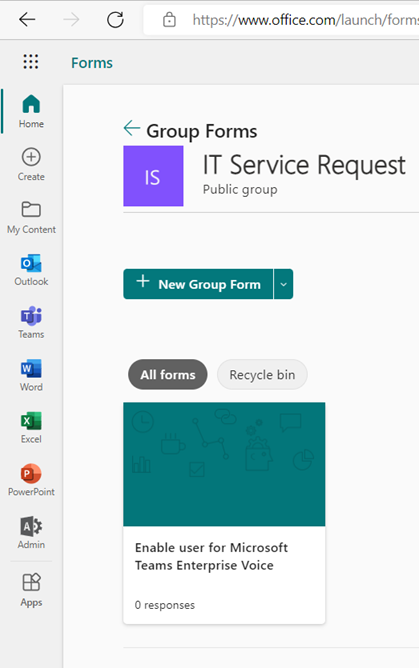Select the All forms tab
Viewport: 419px width, 668px height.
tap(168, 374)
